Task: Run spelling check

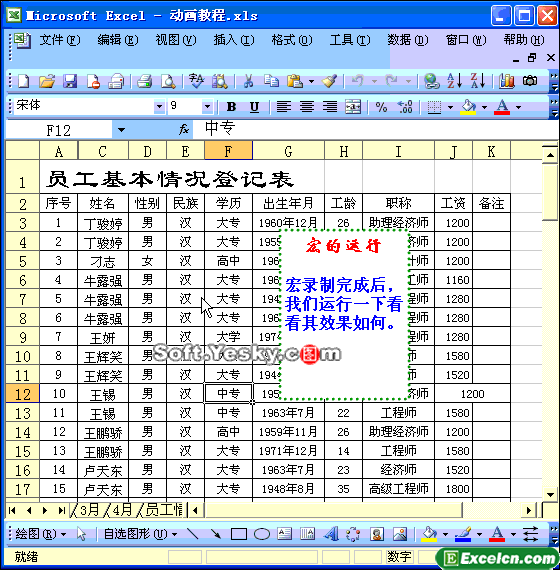Action: pyautogui.click(x=196, y=81)
